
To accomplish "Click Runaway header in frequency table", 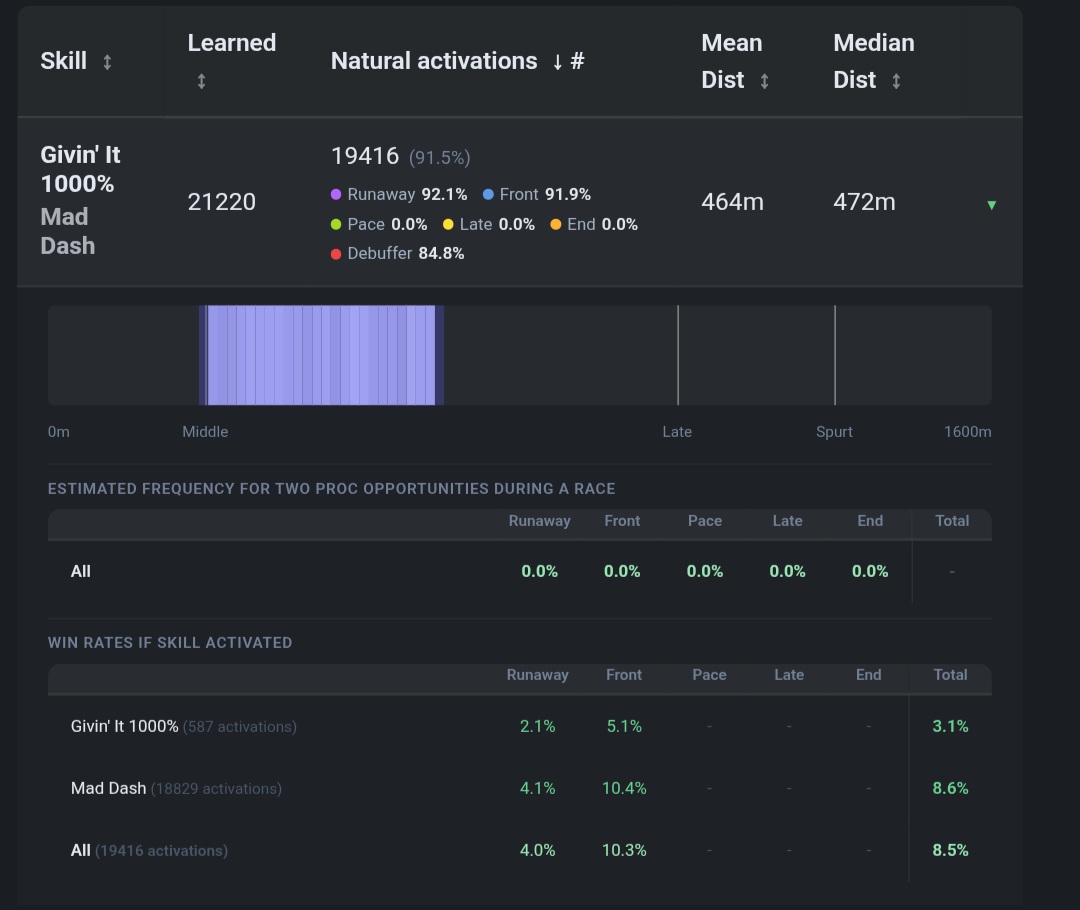I will [539, 521].
